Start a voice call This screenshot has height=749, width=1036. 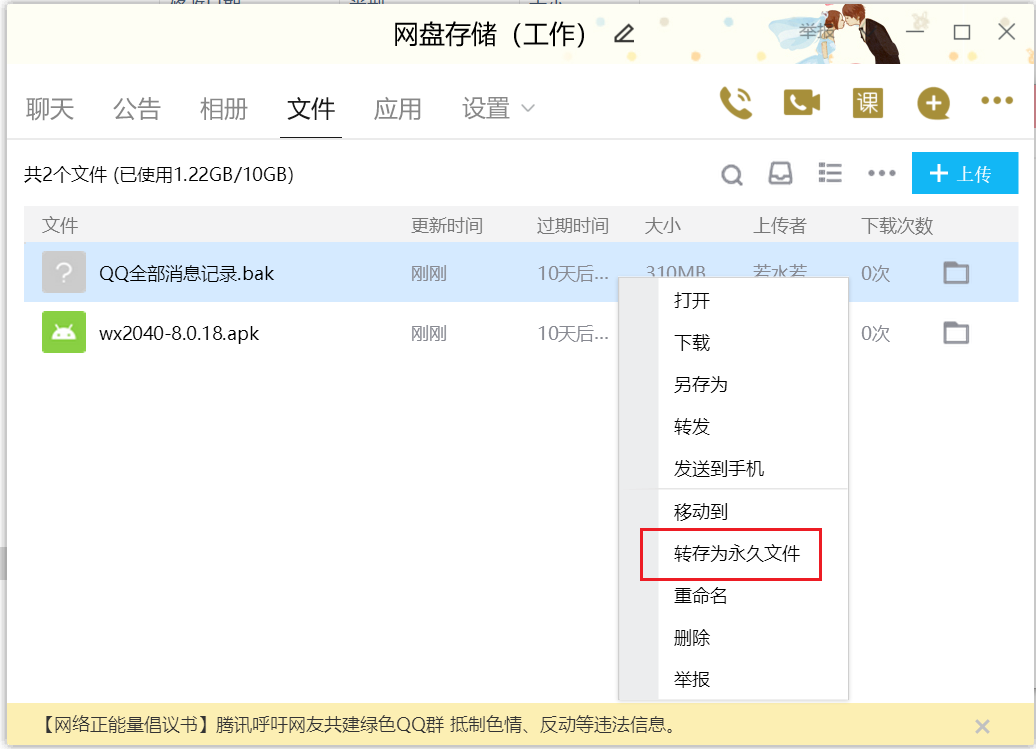click(736, 101)
